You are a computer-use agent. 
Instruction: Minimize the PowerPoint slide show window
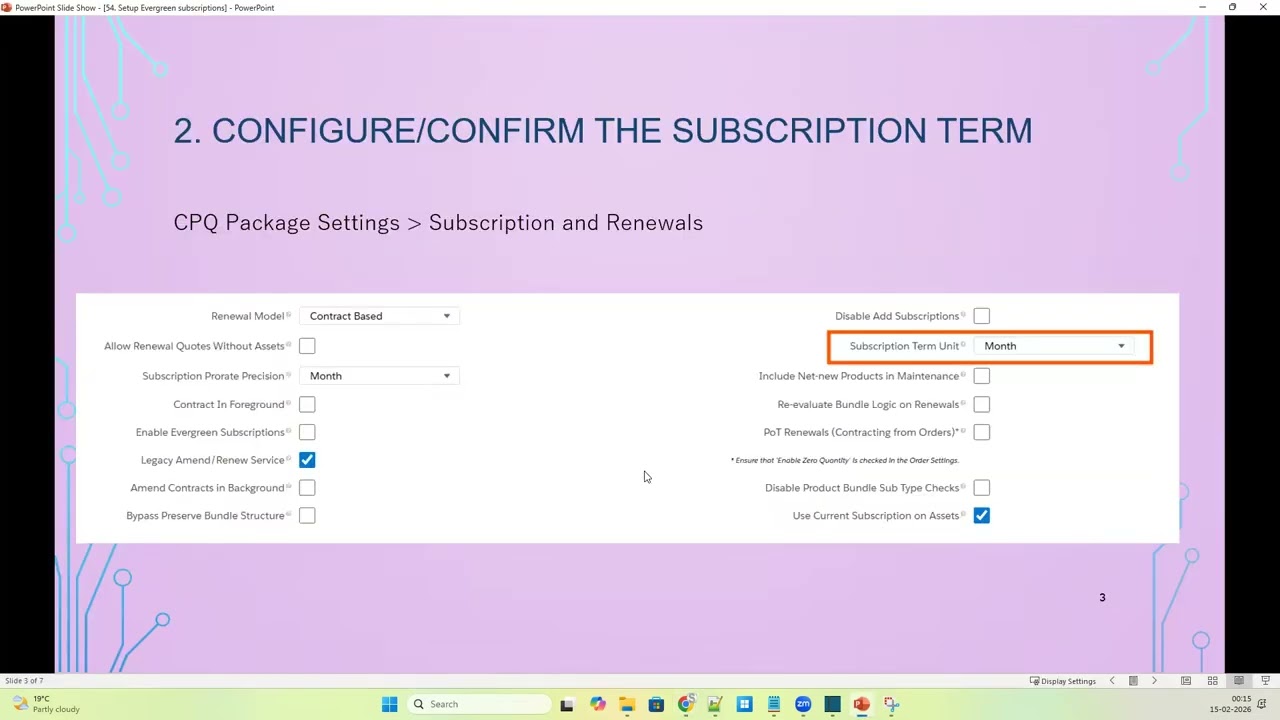[1202, 7]
